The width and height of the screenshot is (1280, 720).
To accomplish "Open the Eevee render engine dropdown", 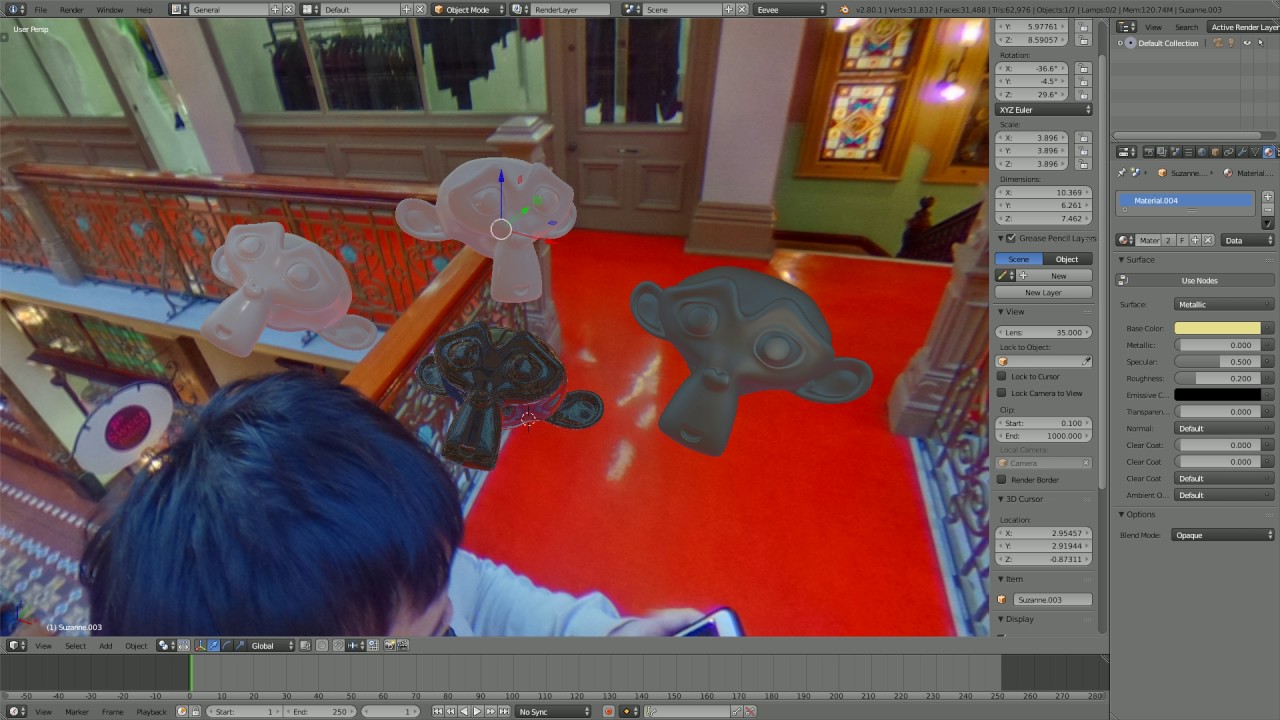I will click(x=791, y=9).
